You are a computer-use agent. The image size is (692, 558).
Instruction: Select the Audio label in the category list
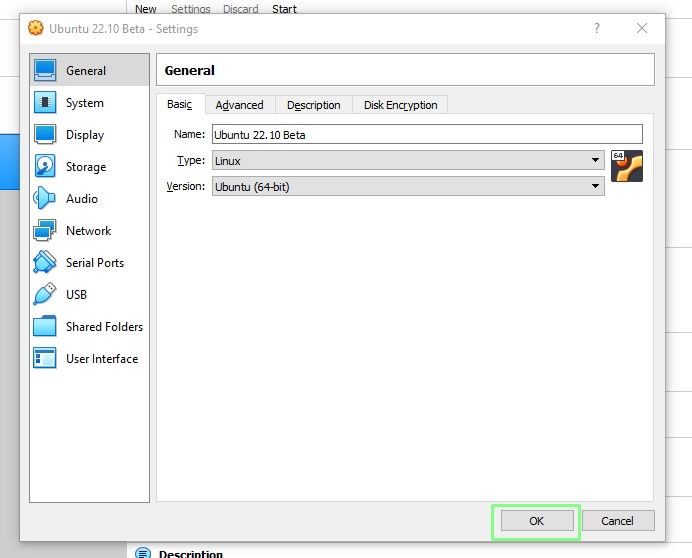click(82, 199)
